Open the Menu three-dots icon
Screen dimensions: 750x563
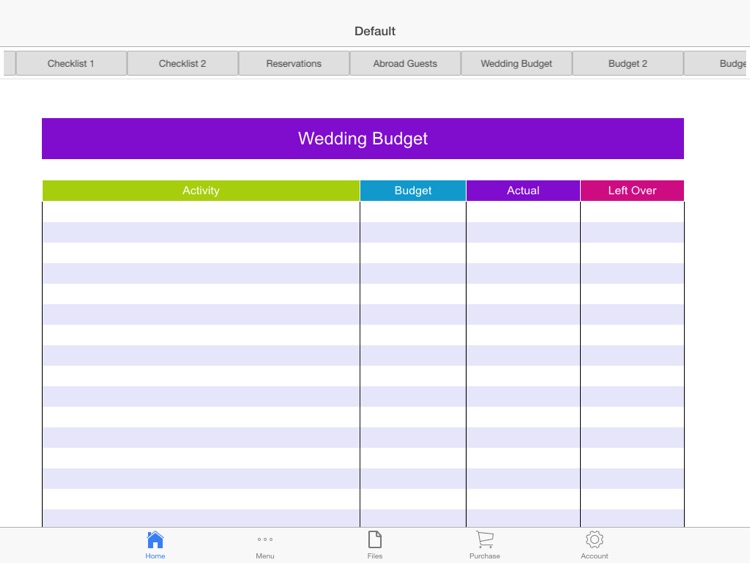point(265,540)
